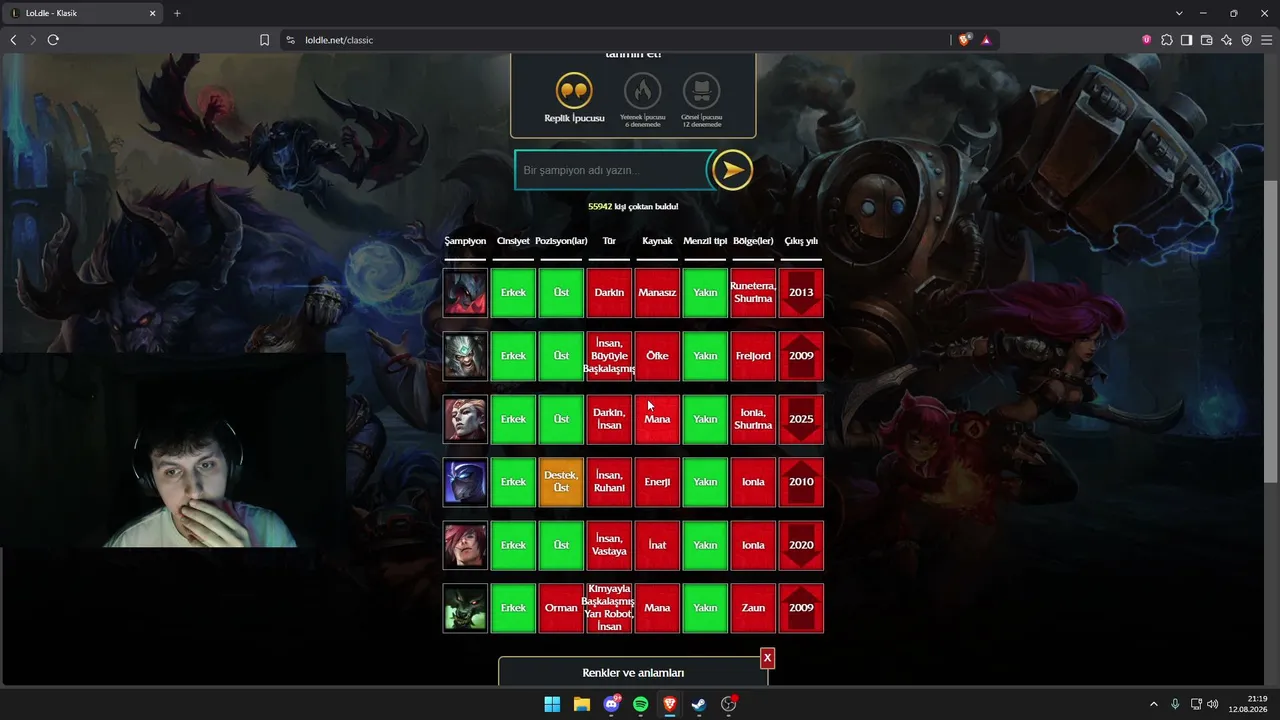1280x720 pixels.
Task: Click the microphone tray icon
Action: click(x=1175, y=704)
